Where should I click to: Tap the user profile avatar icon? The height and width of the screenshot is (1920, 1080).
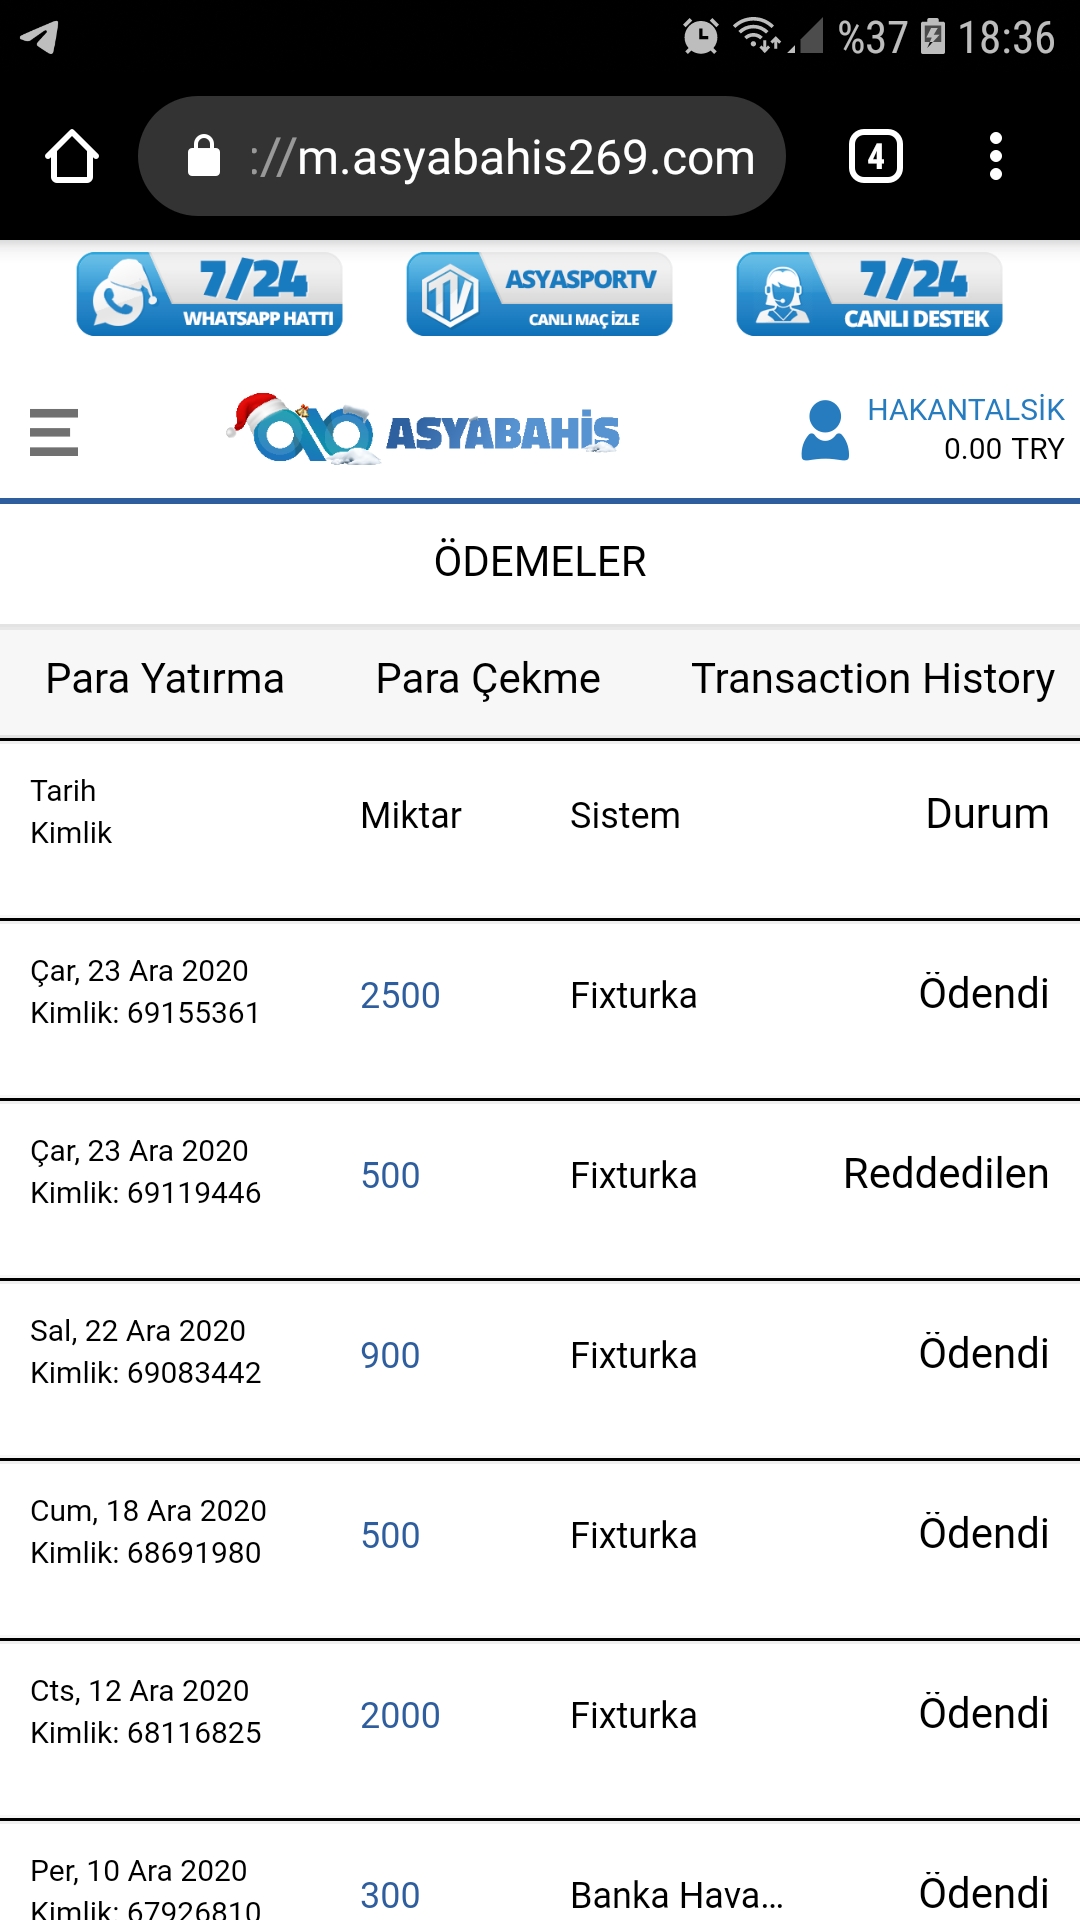point(825,430)
